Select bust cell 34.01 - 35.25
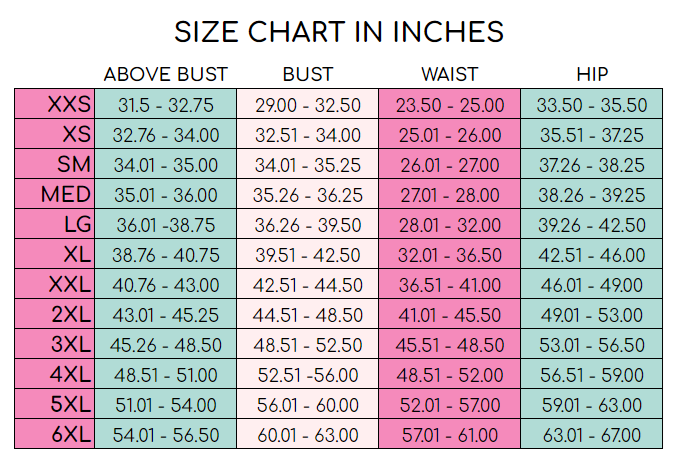 pos(308,164)
